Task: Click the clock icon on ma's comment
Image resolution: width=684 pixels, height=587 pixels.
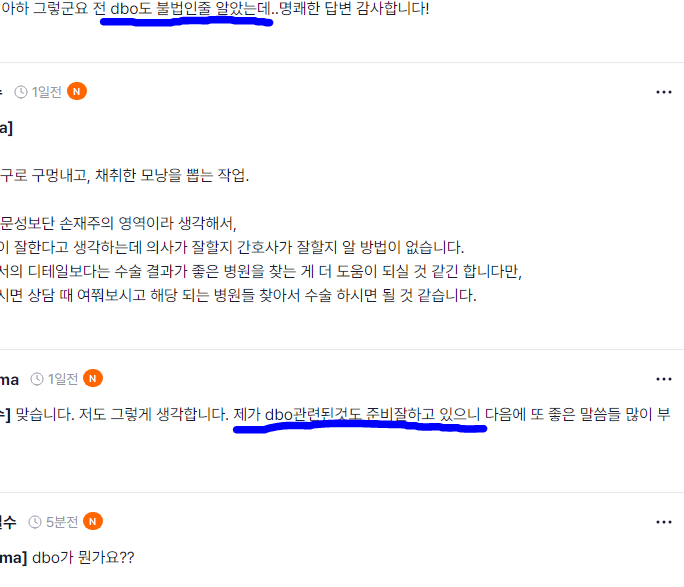Action: tap(37, 379)
